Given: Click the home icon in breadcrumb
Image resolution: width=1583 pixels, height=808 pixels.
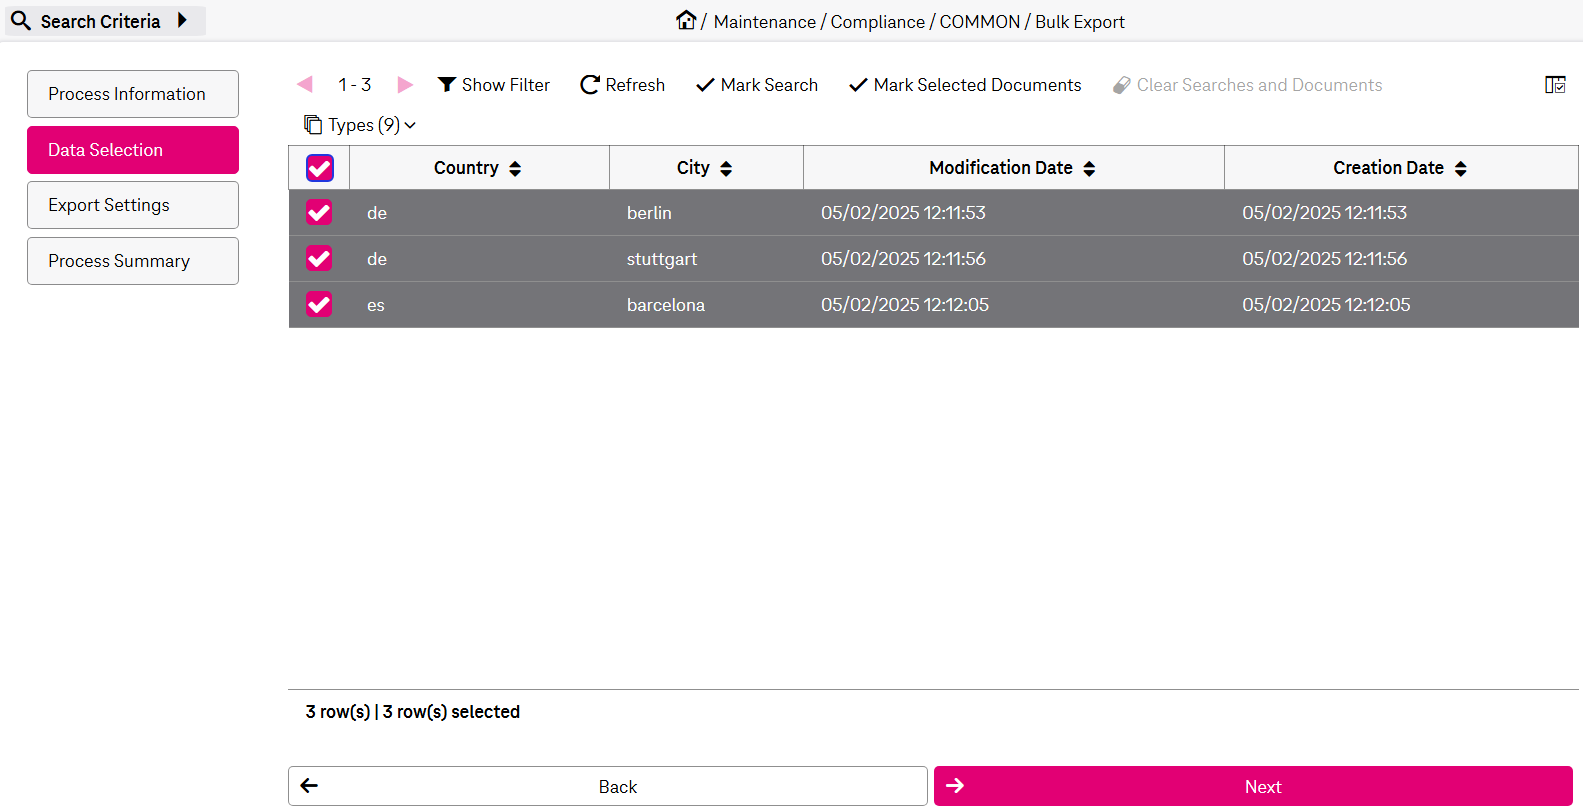Looking at the screenshot, I should click(685, 20).
